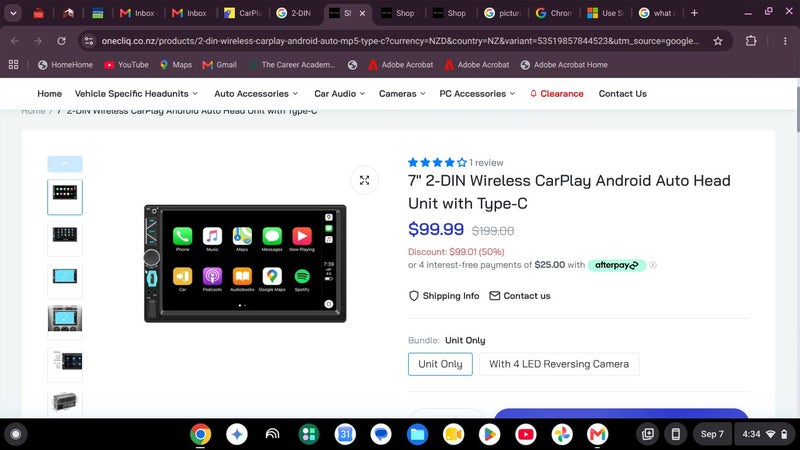
Task: Open quick settings at the 4:34 clock
Action: coord(765,434)
